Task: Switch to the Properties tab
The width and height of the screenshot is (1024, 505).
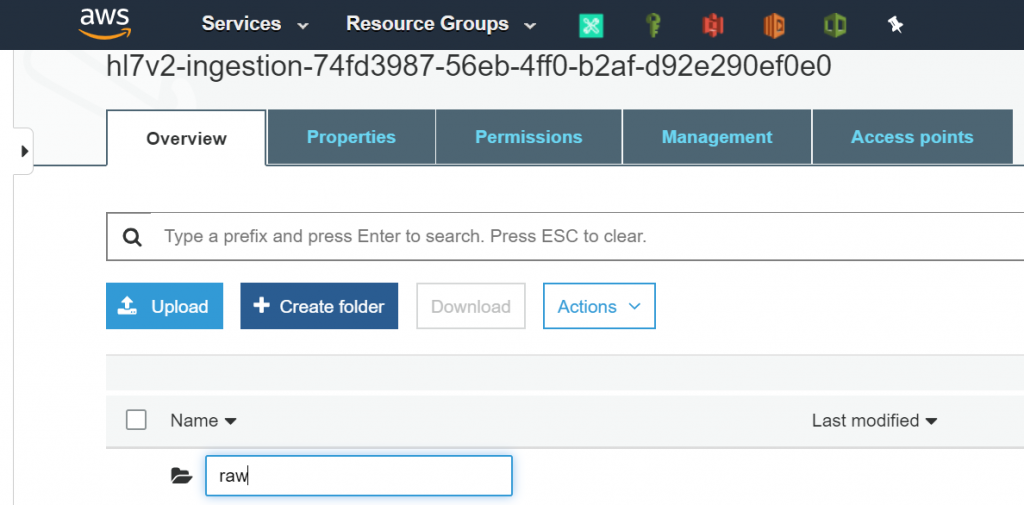Action: coord(351,137)
